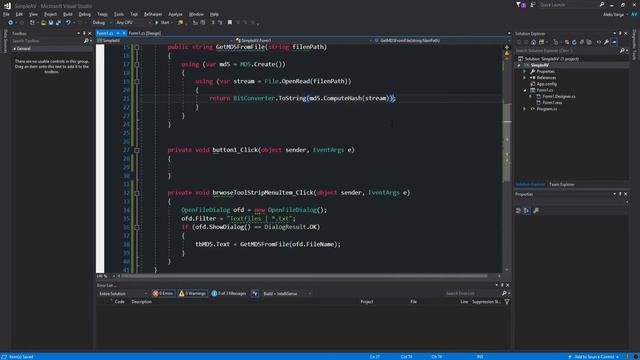
Task: Click Collapse All icon in Solution Explorer toolbar
Action: click(x=582, y=42)
